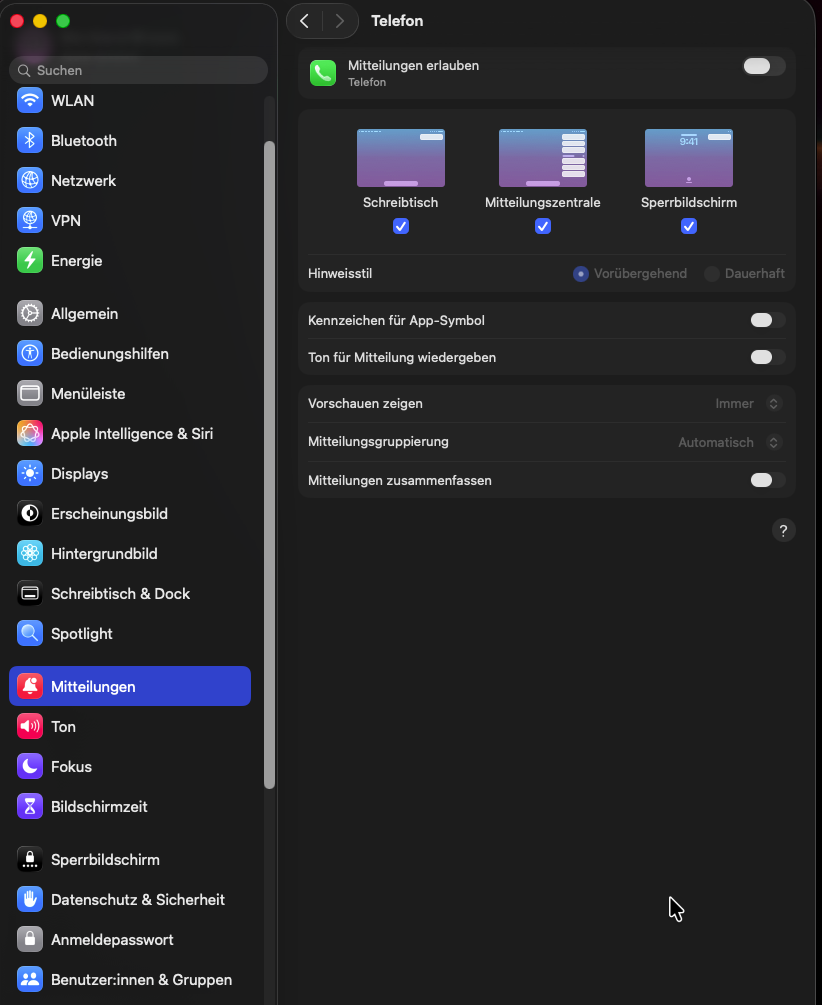Image resolution: width=822 pixels, height=1005 pixels.
Task: Open Fokus settings in sidebar
Action: [130, 767]
